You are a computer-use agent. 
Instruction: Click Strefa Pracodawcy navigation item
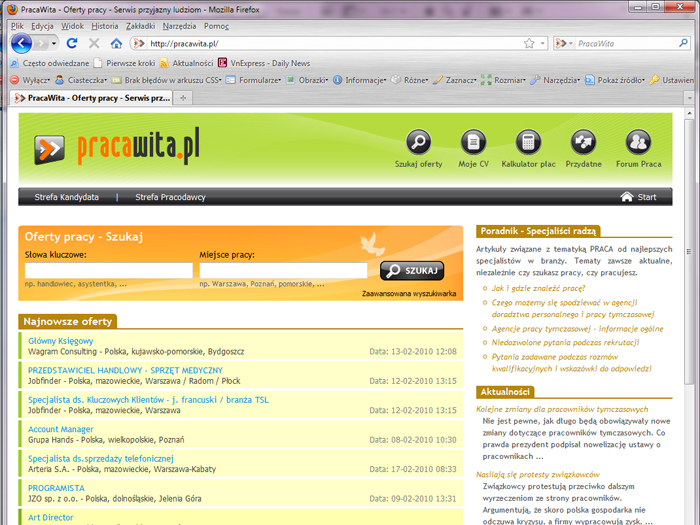point(170,197)
